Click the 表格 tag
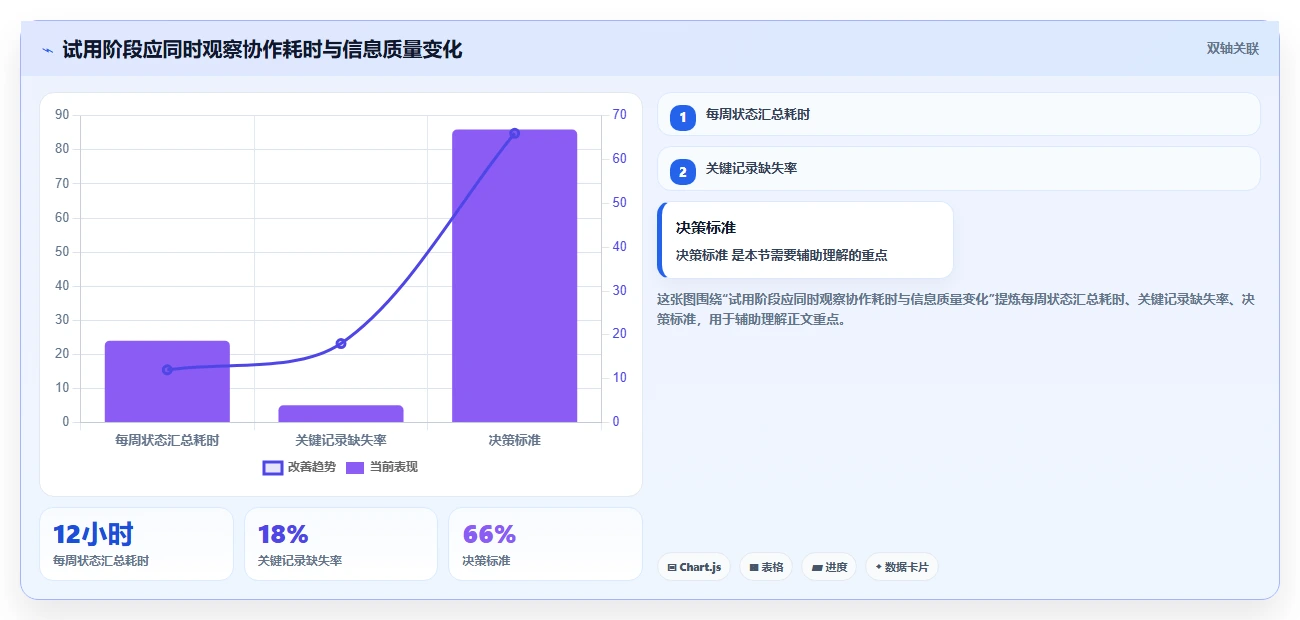The height and width of the screenshot is (620, 1300). [x=766, y=567]
